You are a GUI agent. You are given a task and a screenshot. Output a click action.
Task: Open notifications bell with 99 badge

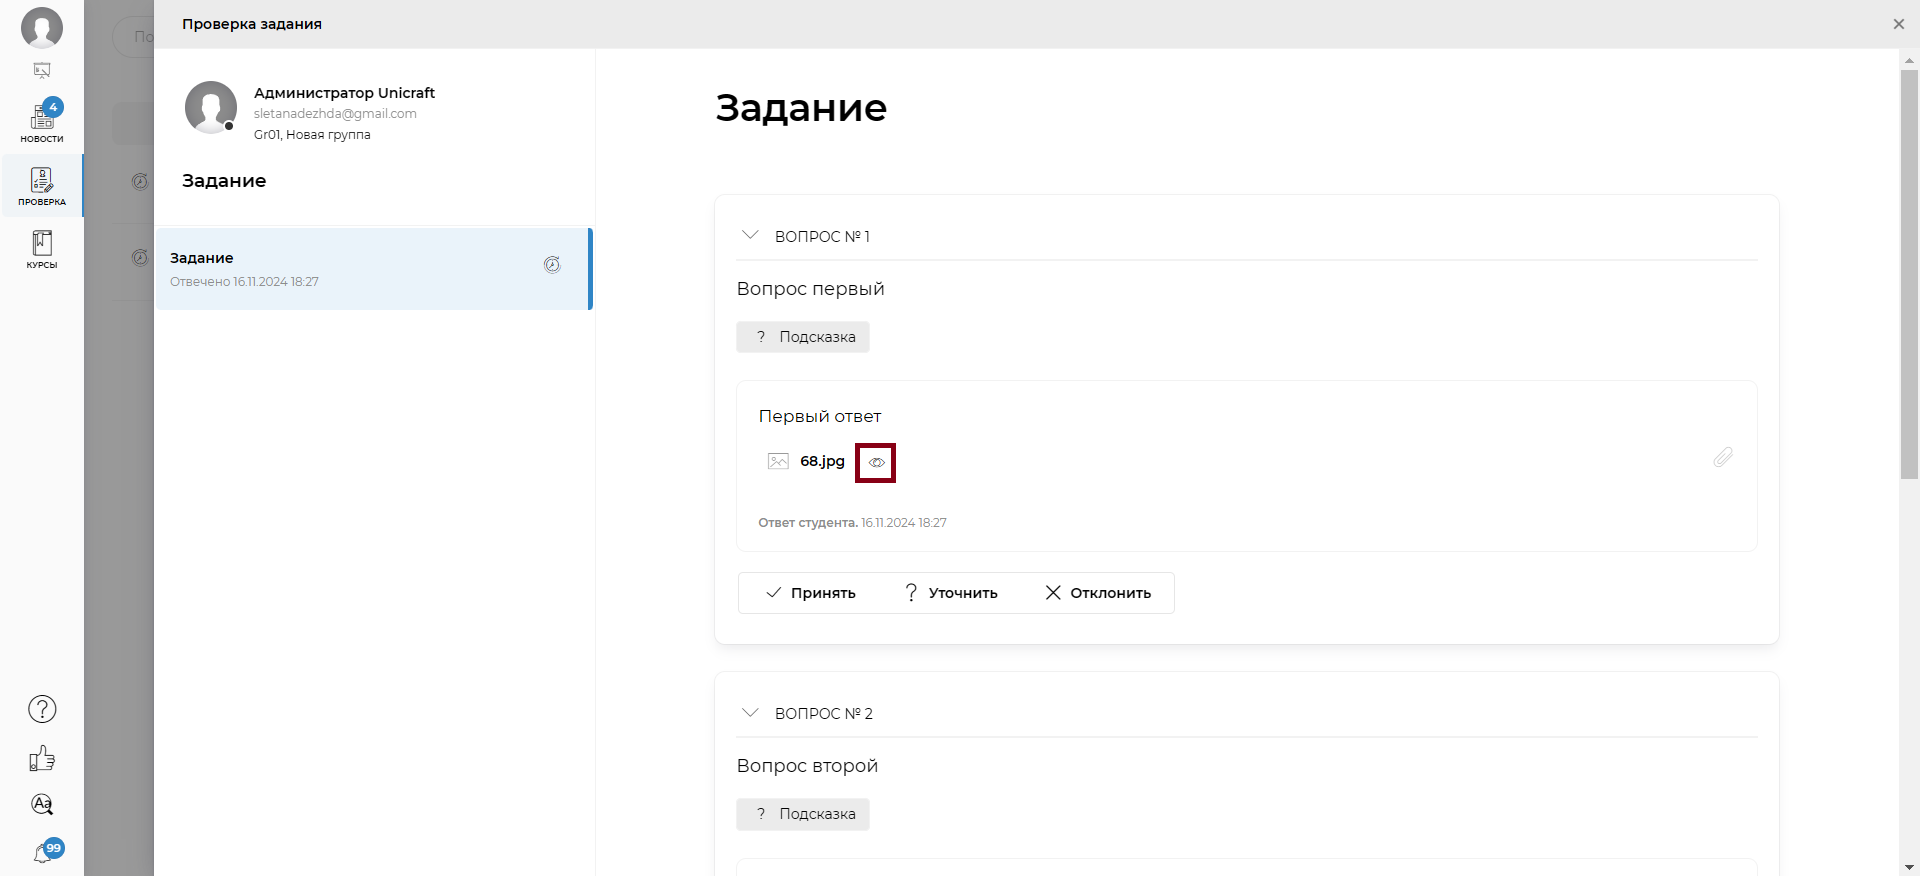[47, 851]
